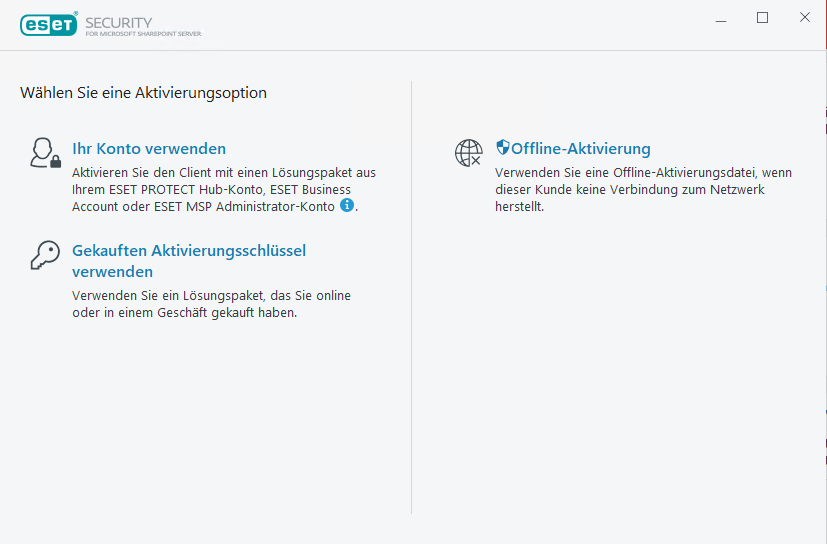Click the shield icon beside Offline-Aktivierung
The image size is (827, 544).
[503, 147]
